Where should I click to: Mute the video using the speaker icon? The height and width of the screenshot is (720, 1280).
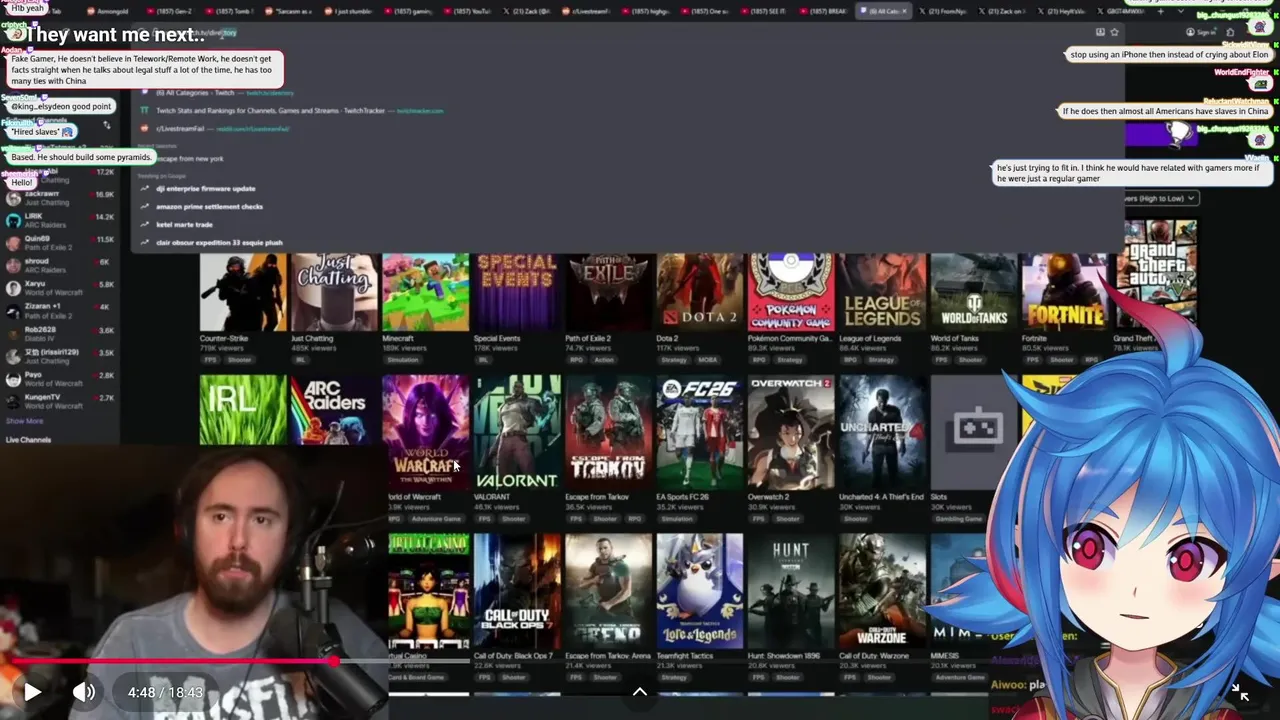pos(84,691)
